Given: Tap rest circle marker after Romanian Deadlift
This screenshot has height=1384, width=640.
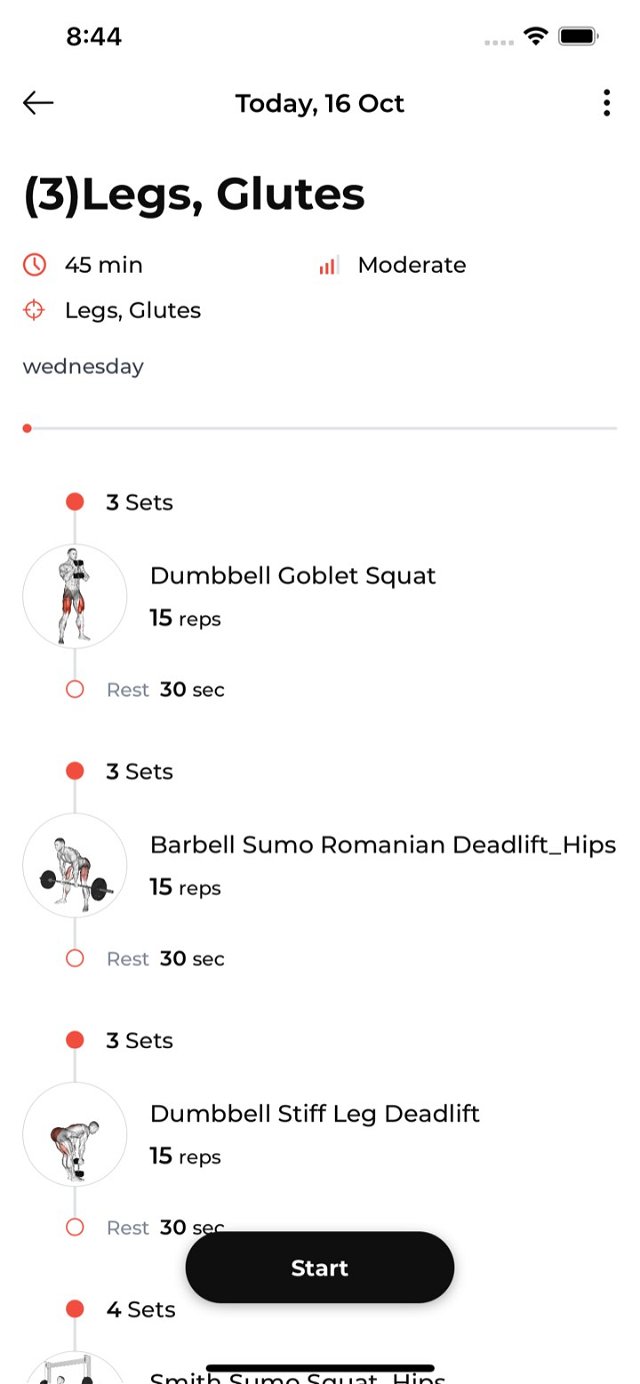Looking at the screenshot, I should (75, 958).
